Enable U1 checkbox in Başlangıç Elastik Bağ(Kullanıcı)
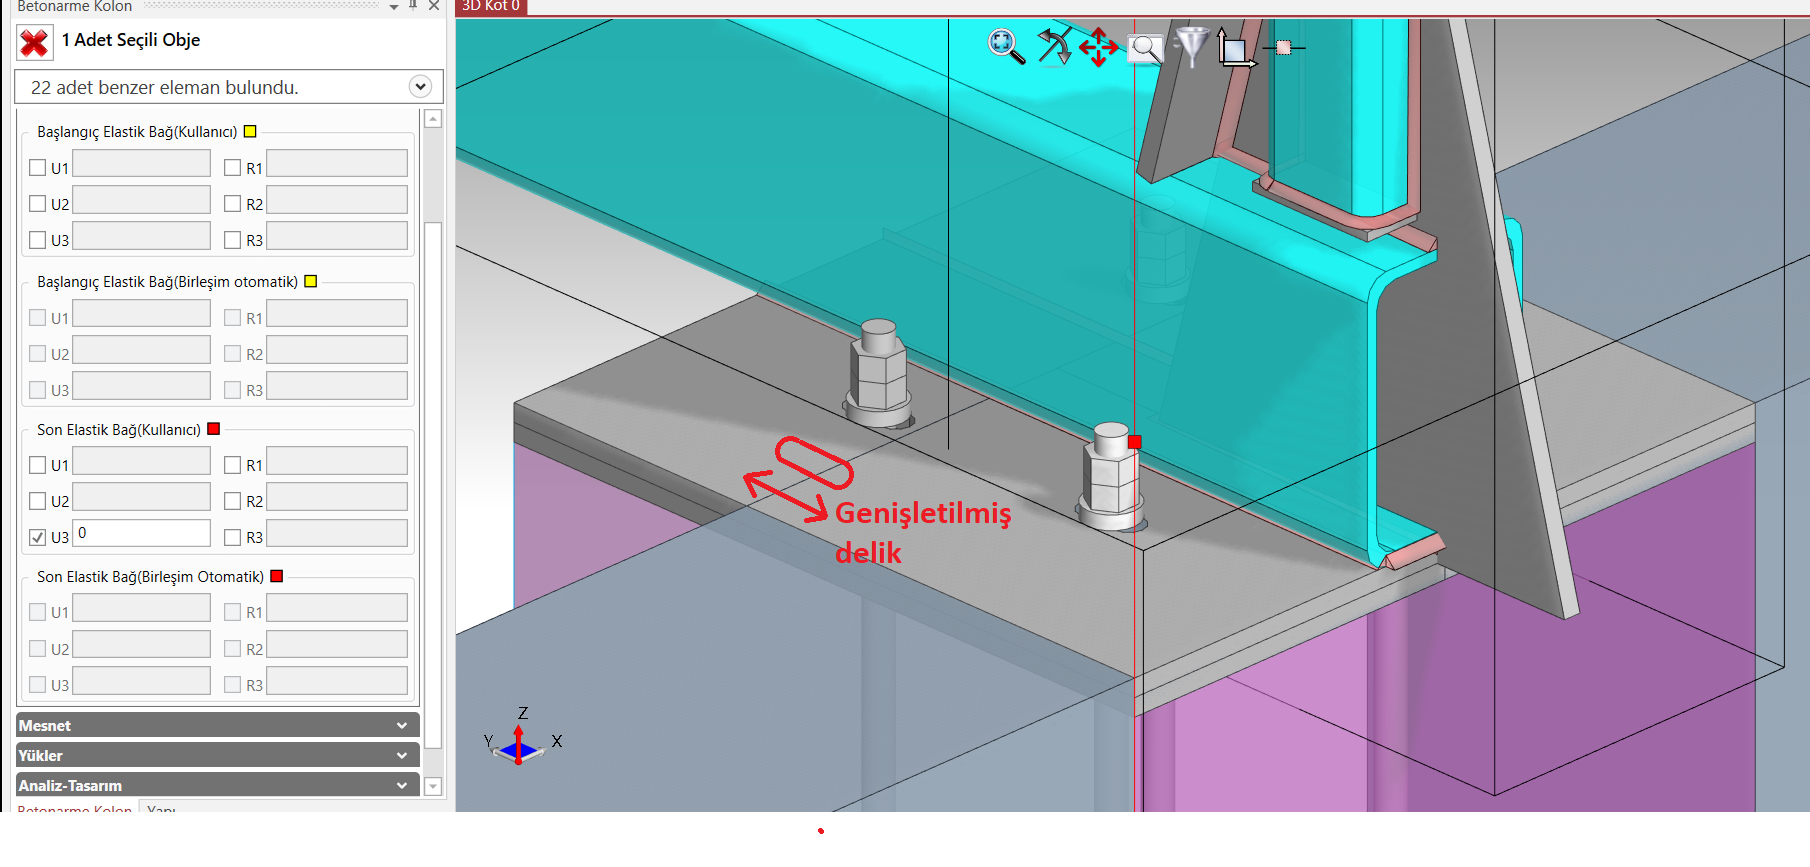This screenshot has height=867, width=1810. 38,168
